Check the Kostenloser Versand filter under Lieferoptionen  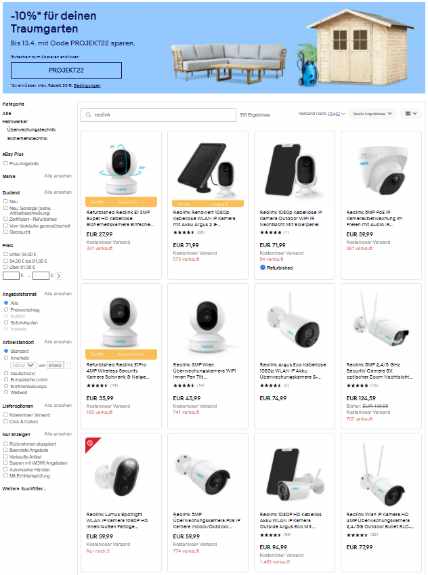coord(6,415)
